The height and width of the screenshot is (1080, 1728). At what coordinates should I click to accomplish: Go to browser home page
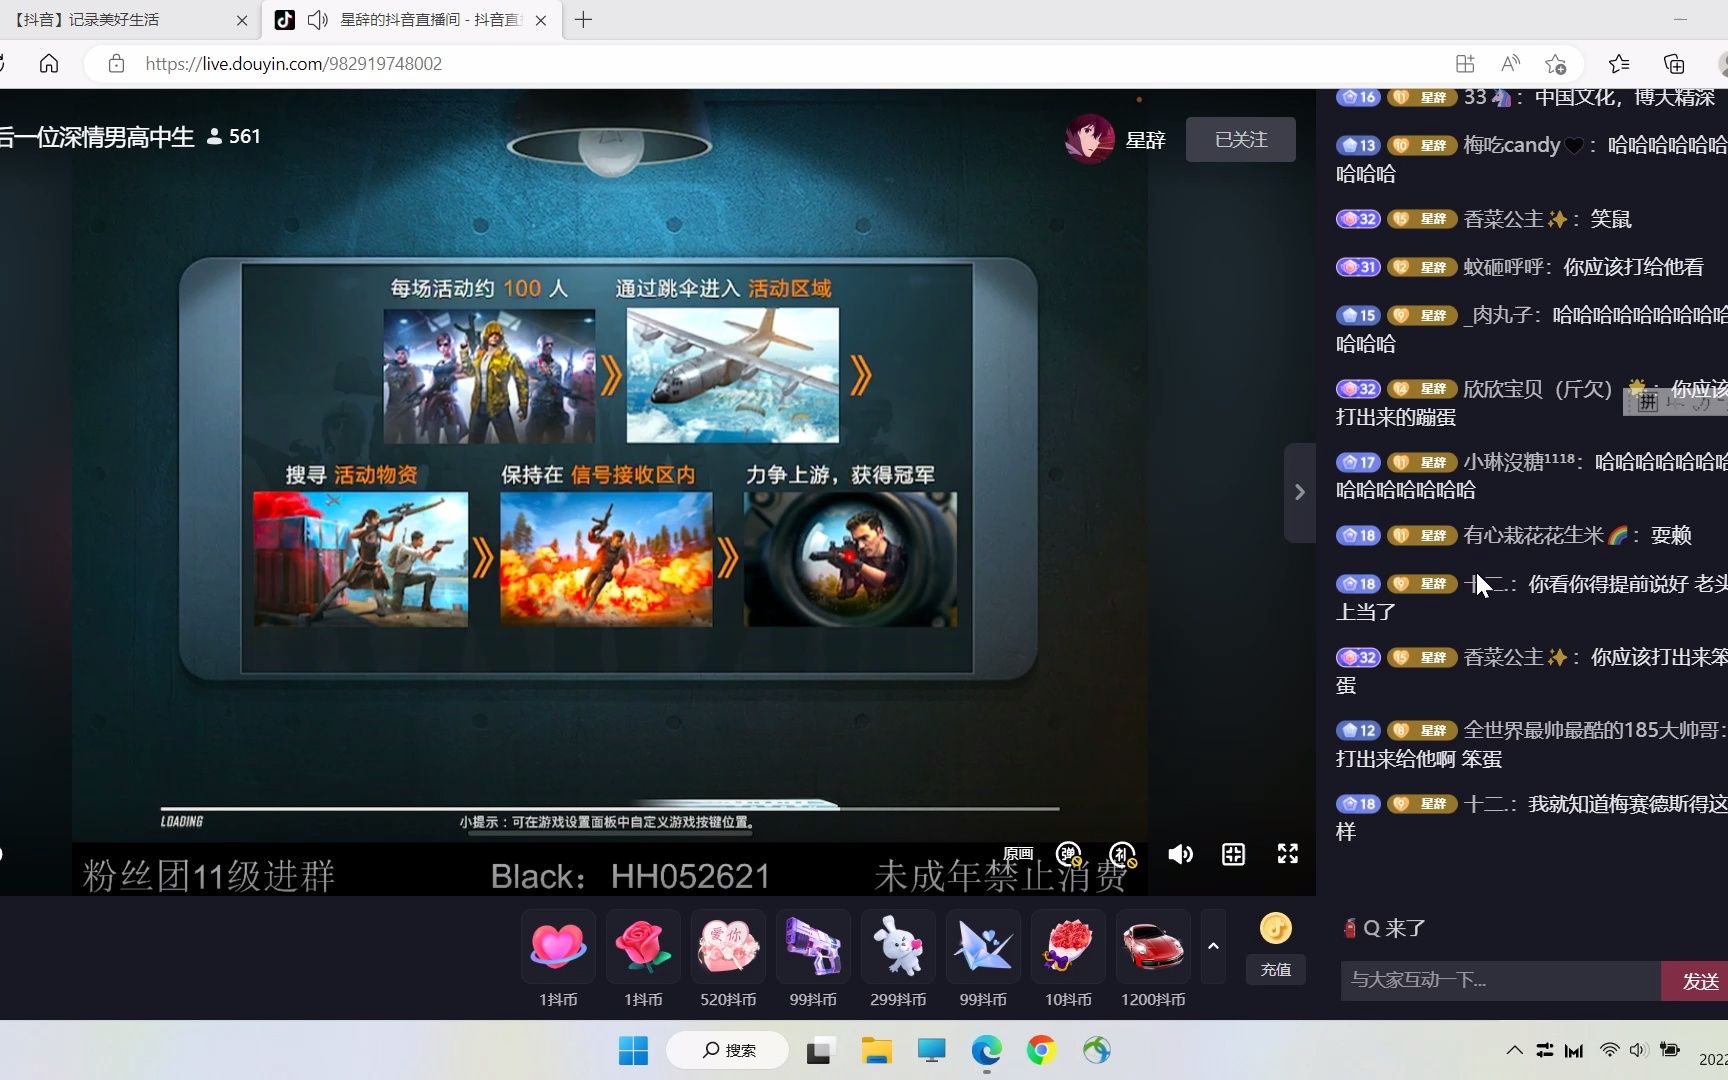pyautogui.click(x=49, y=64)
